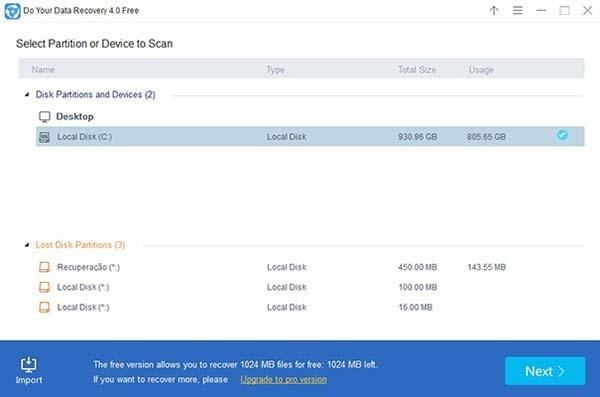600x397 pixels.
Task: Open the Upgrade to pro version link
Action: [284, 379]
